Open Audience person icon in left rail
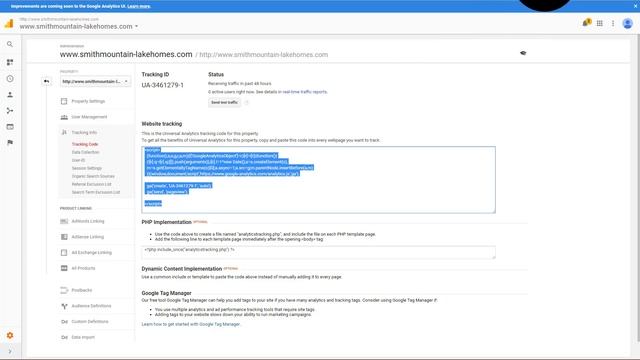The image size is (640, 360). click(10, 95)
